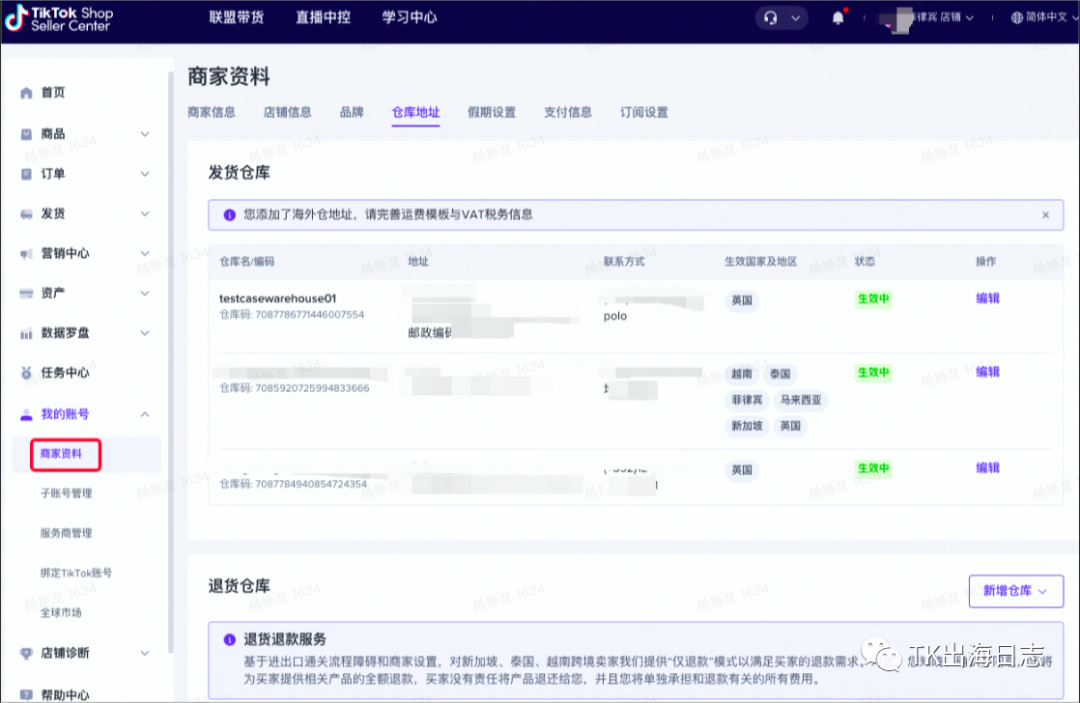Click the 订单 orders sidebar icon
The image size is (1080, 703).
point(26,174)
